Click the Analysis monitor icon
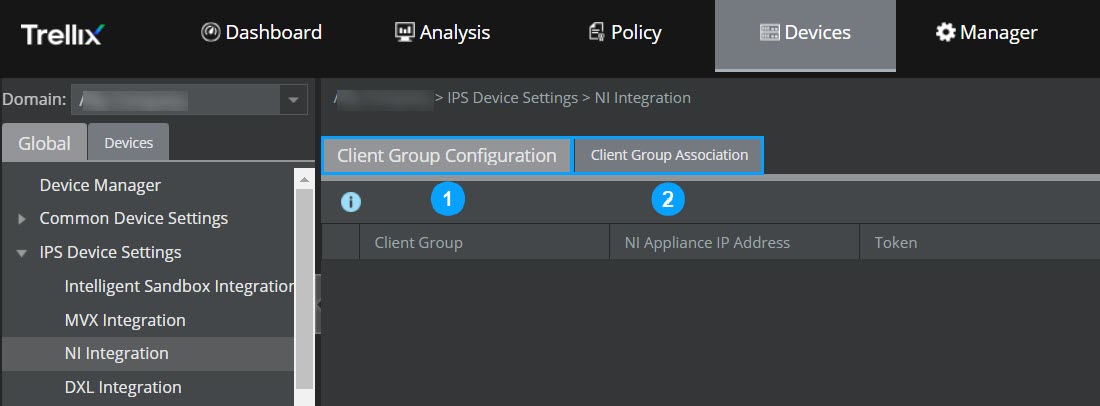 [x=404, y=32]
